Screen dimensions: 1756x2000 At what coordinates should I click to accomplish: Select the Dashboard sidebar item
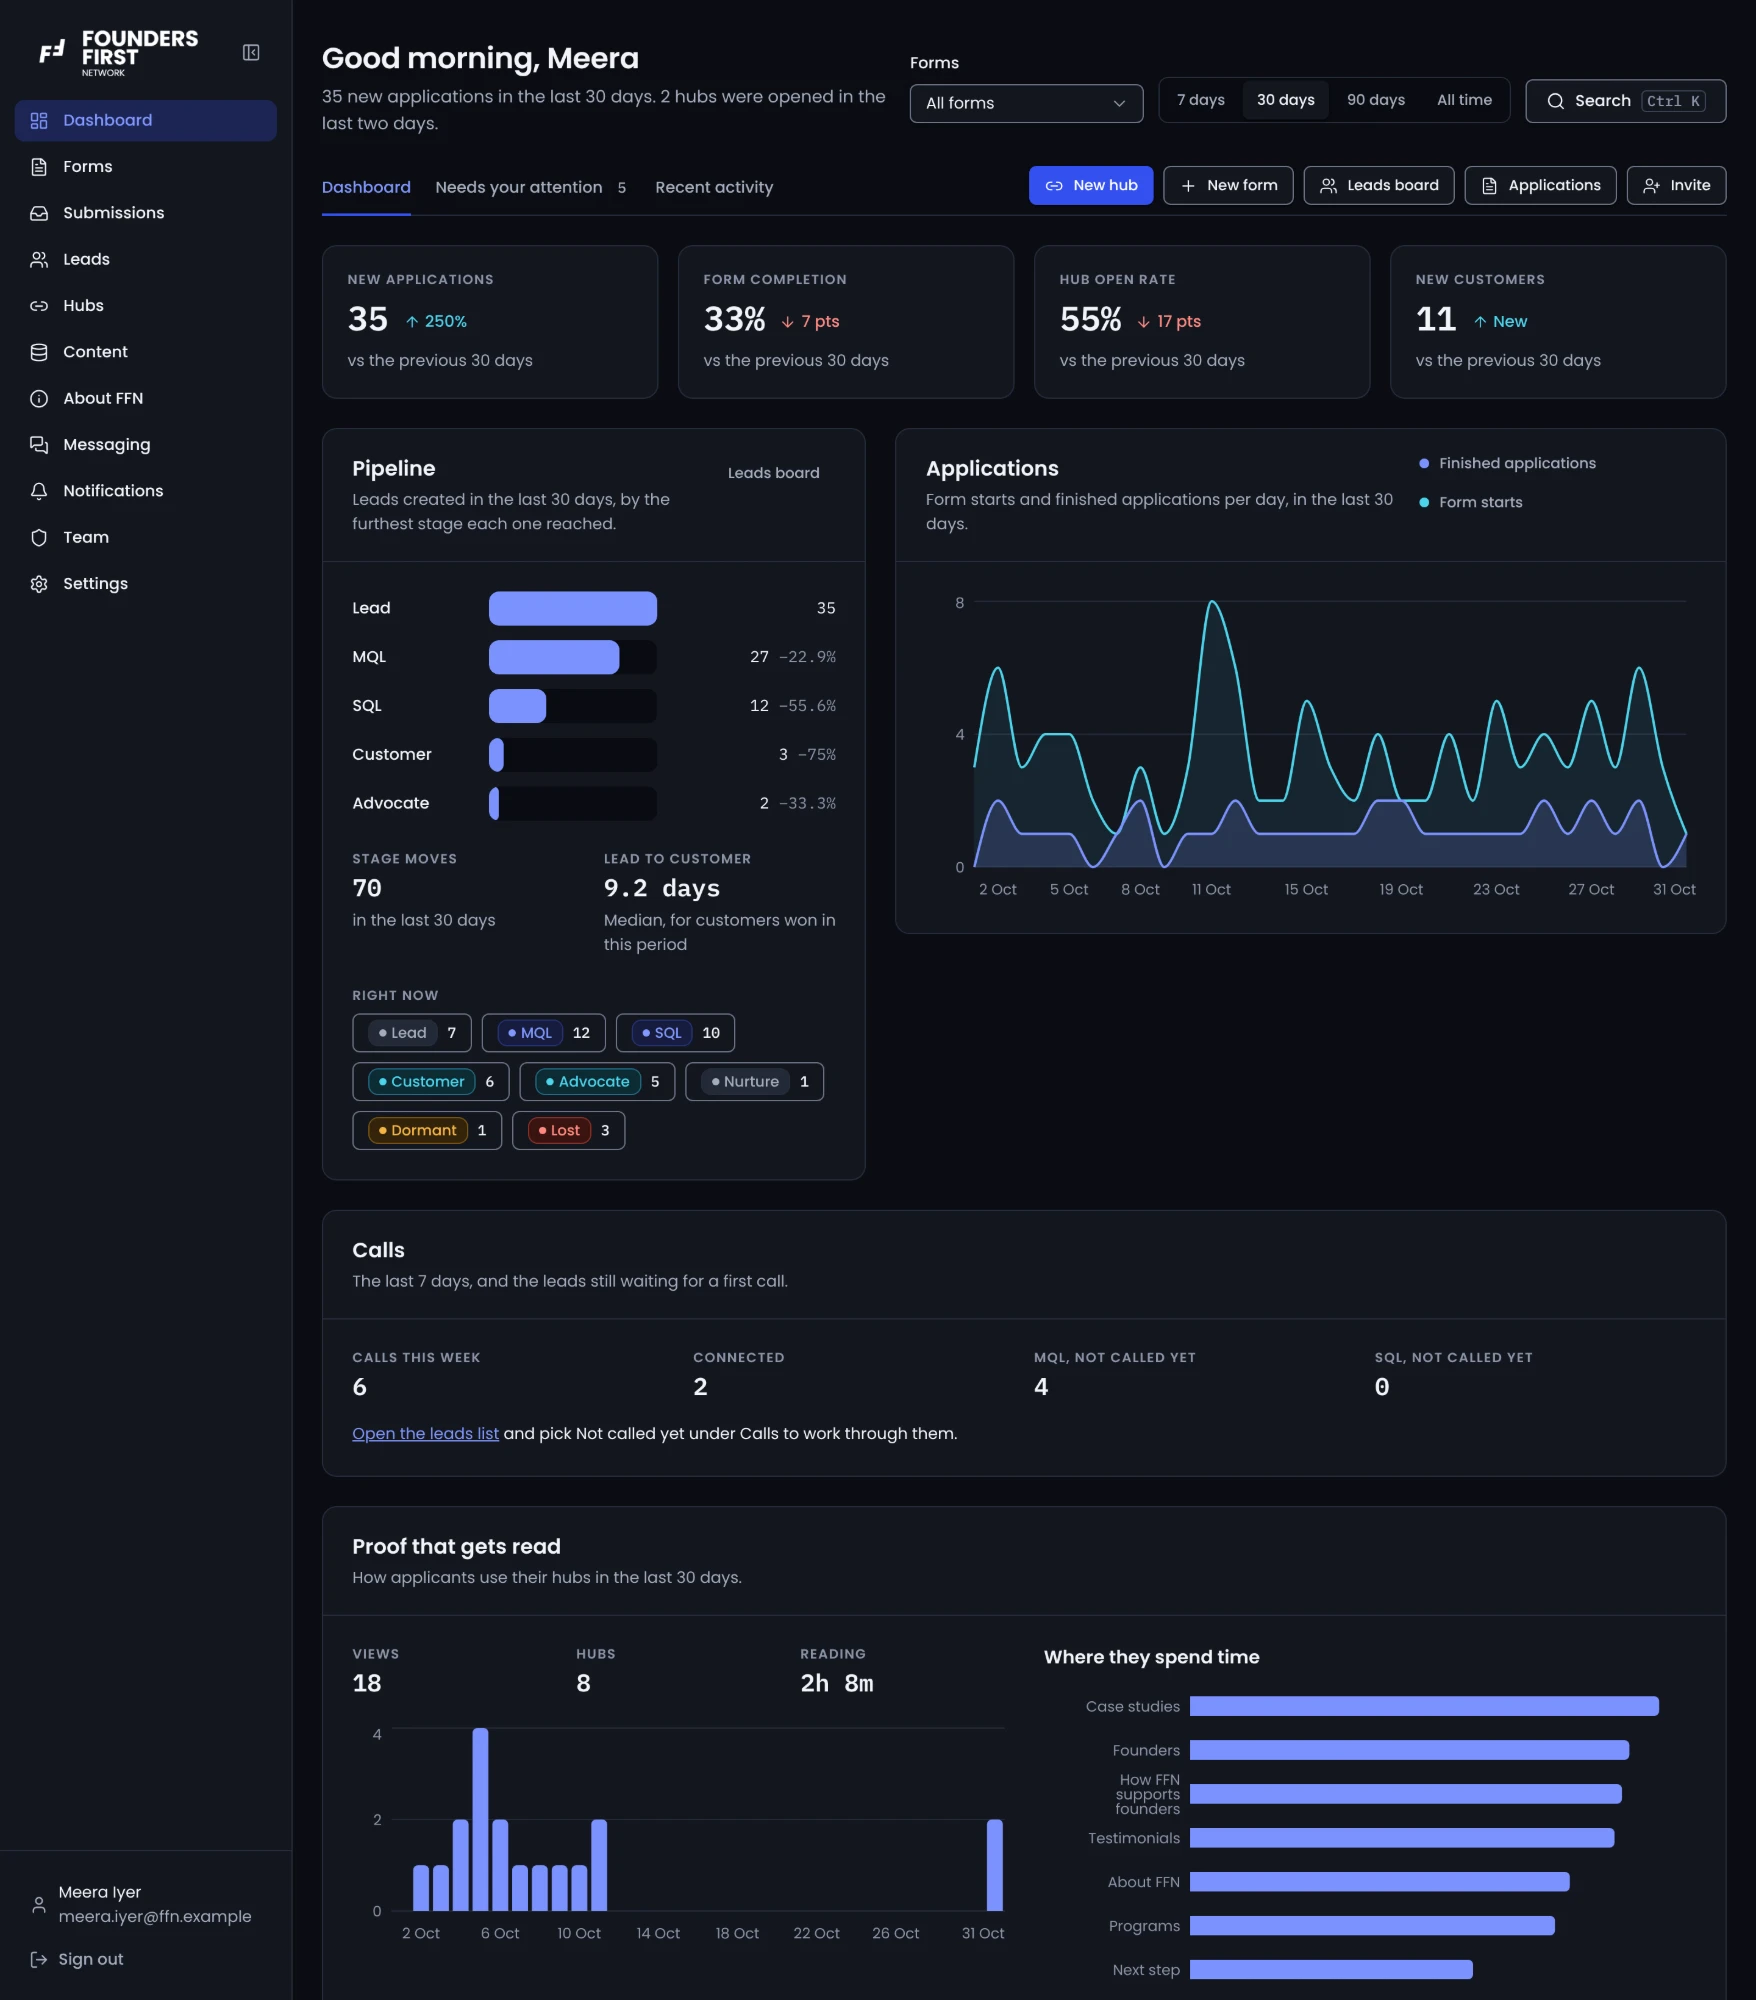tap(146, 120)
